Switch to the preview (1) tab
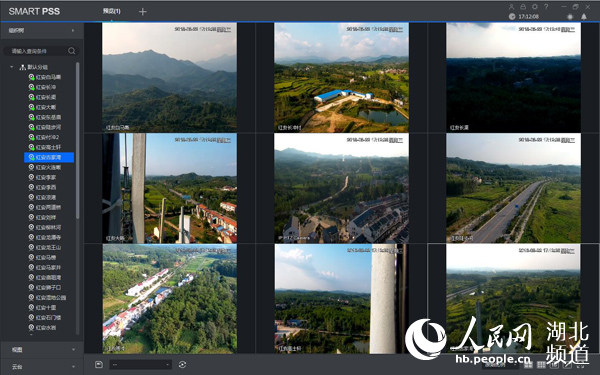600x375 pixels. [x=111, y=11]
